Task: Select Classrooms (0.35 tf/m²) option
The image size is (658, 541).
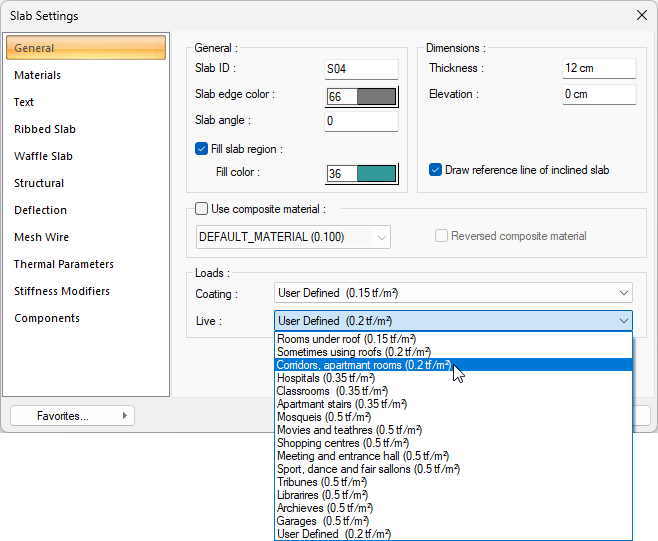Action: [x=453, y=391]
